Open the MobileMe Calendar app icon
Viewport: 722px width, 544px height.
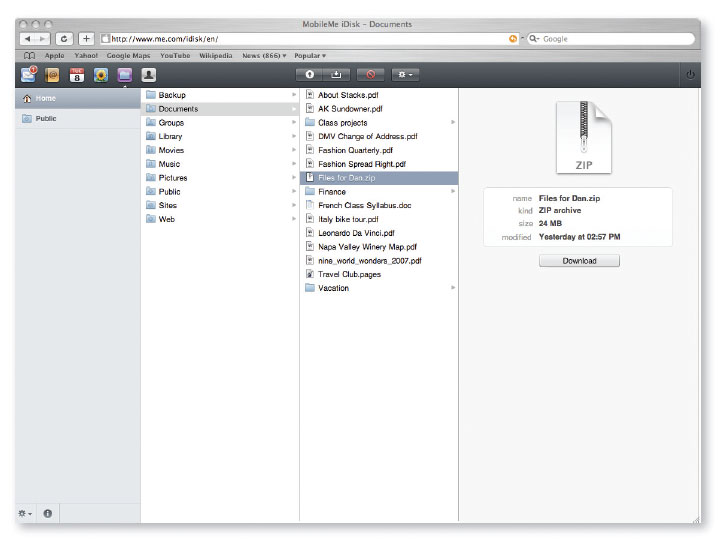(77, 75)
